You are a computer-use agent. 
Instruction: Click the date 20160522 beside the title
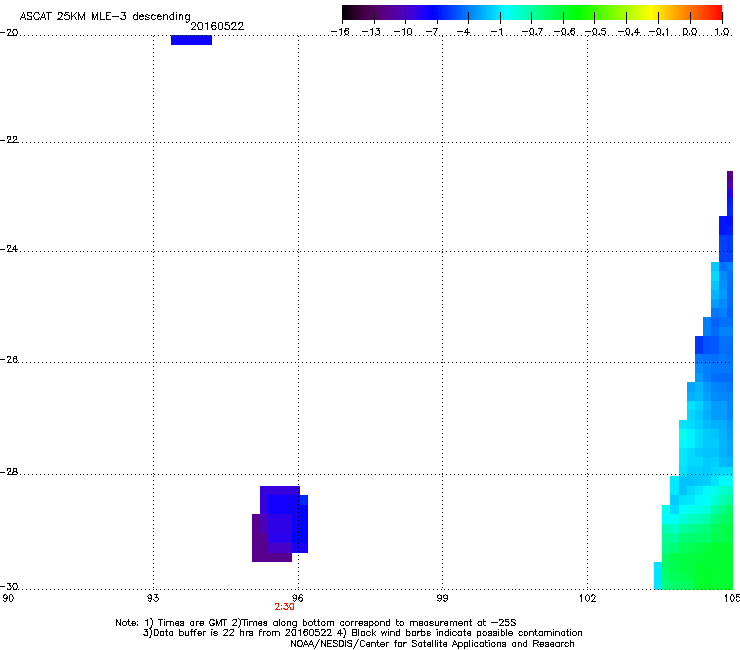coord(217,26)
